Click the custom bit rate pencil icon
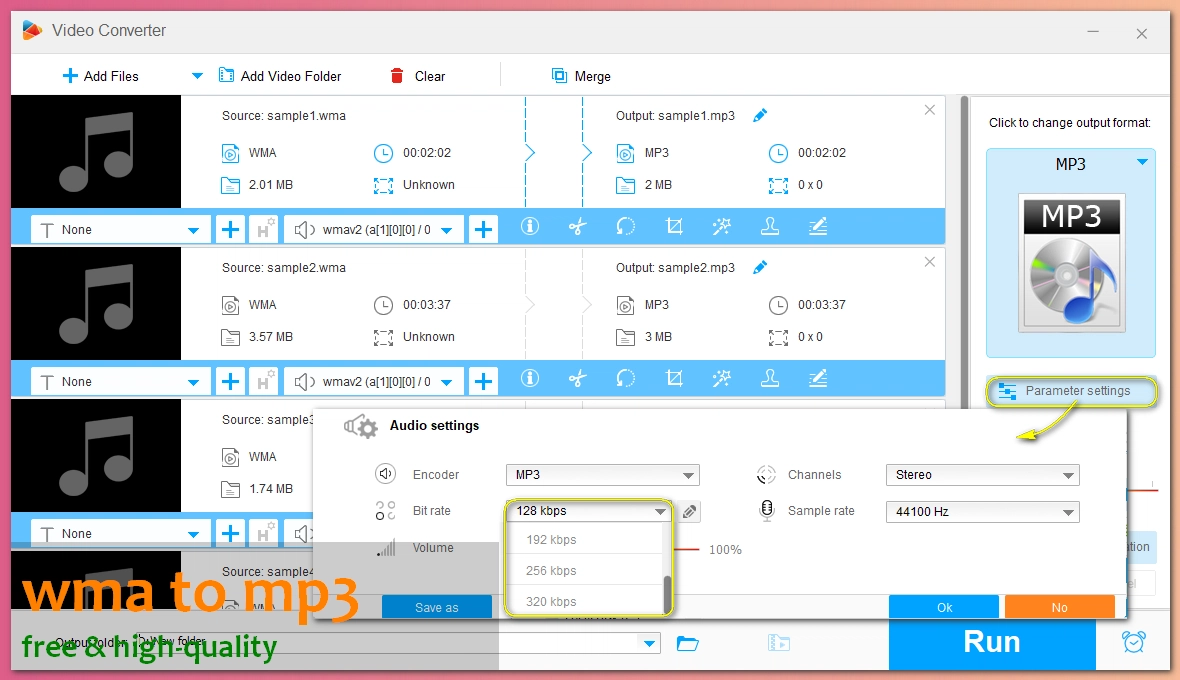The image size is (1180, 680). click(x=689, y=512)
